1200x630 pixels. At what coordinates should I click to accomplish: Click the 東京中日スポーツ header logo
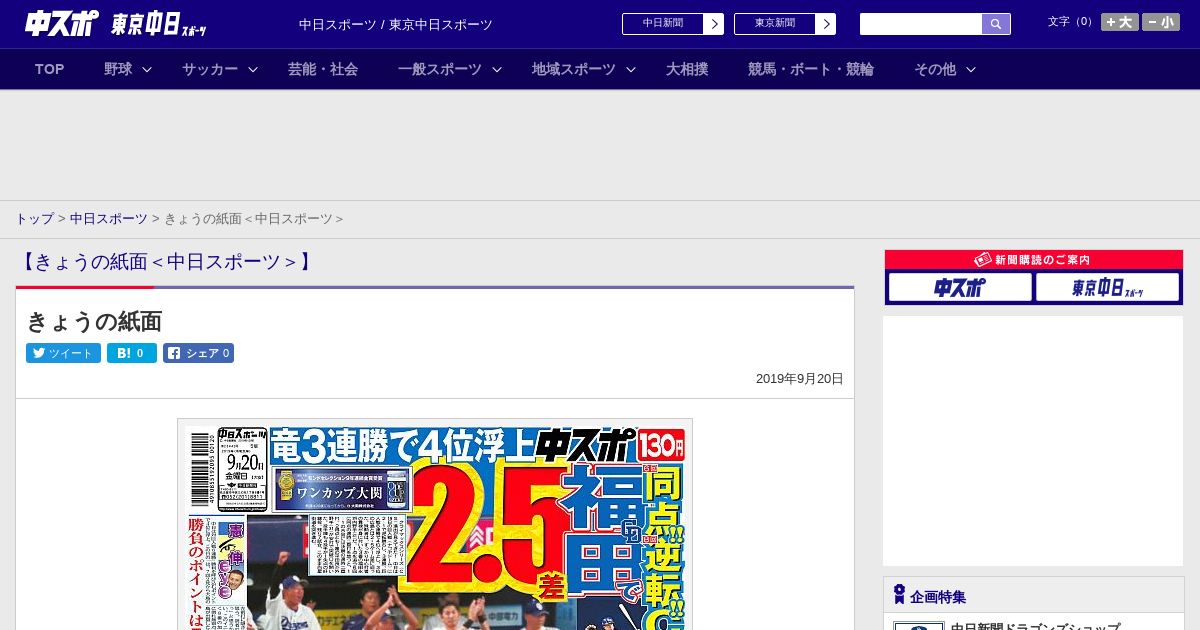[159, 24]
